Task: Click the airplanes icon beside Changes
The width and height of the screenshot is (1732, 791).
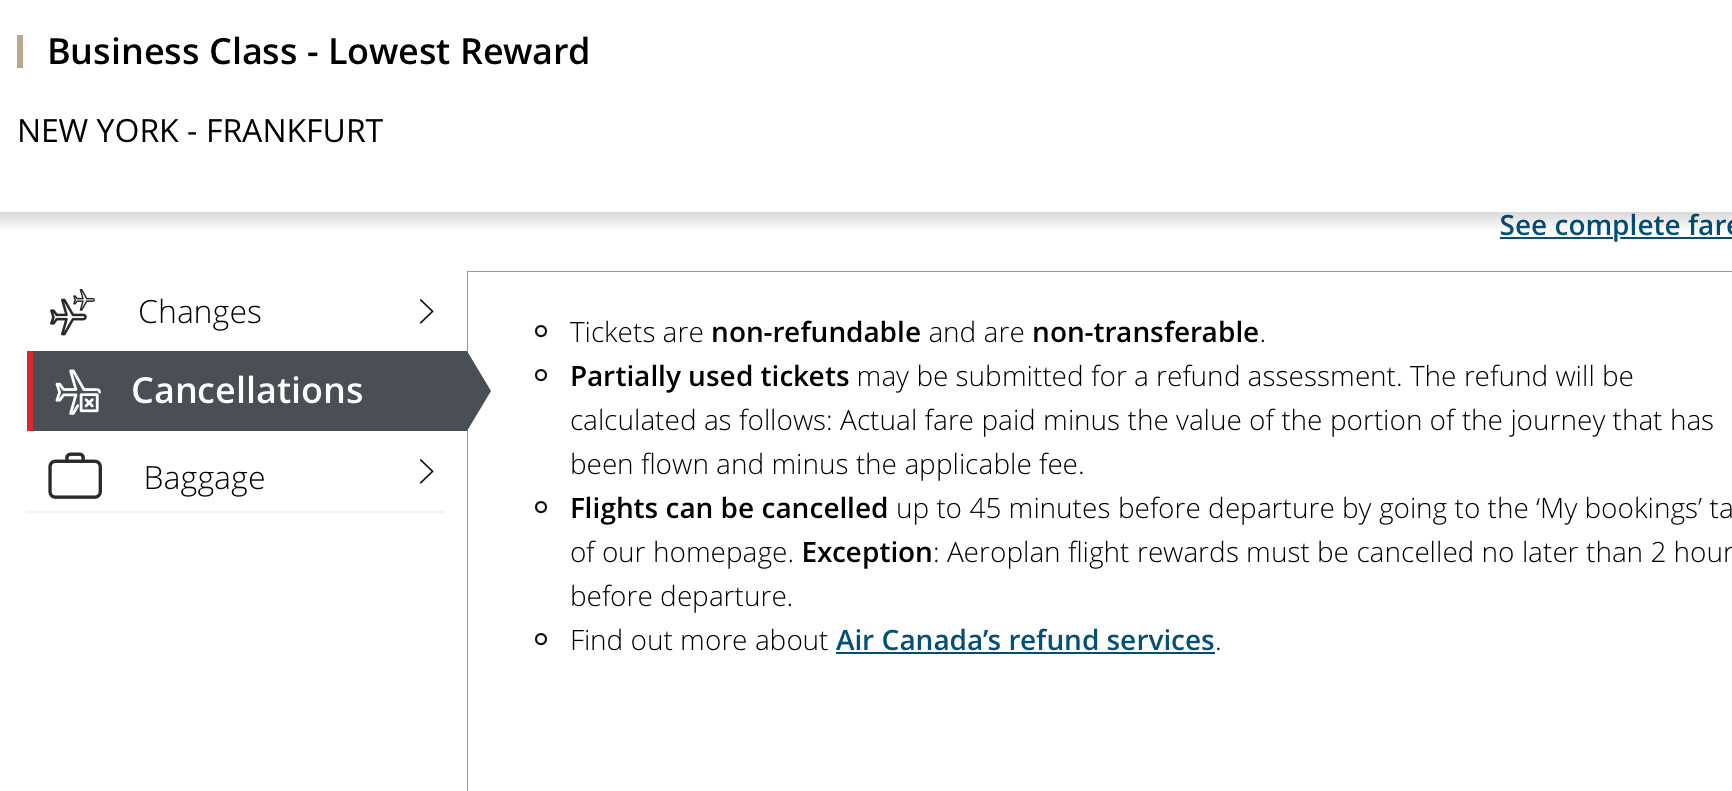Action: pos(72,312)
